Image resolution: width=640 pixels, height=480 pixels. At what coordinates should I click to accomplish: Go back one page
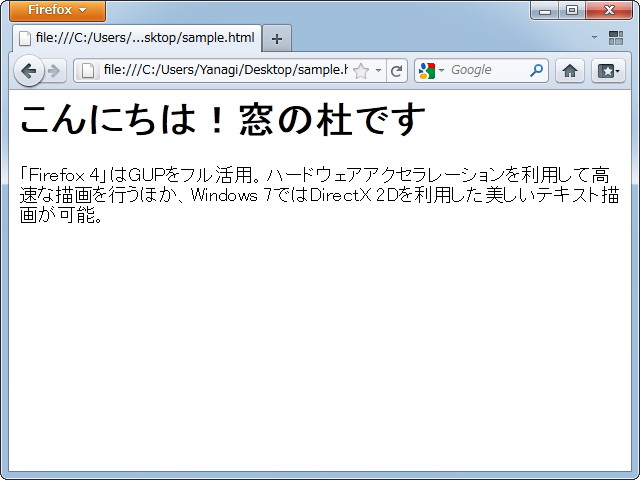pyautogui.click(x=29, y=71)
